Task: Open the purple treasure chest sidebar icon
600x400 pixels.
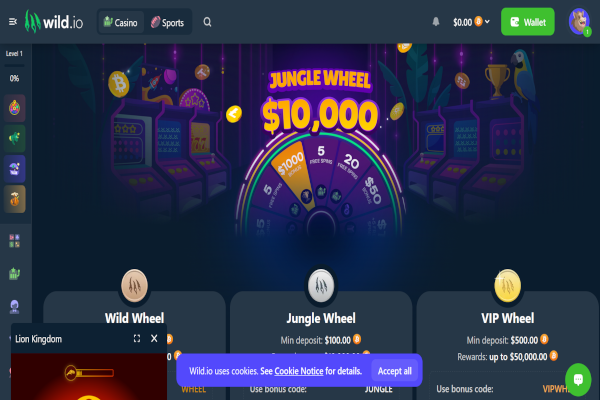Action: pyautogui.click(x=15, y=168)
